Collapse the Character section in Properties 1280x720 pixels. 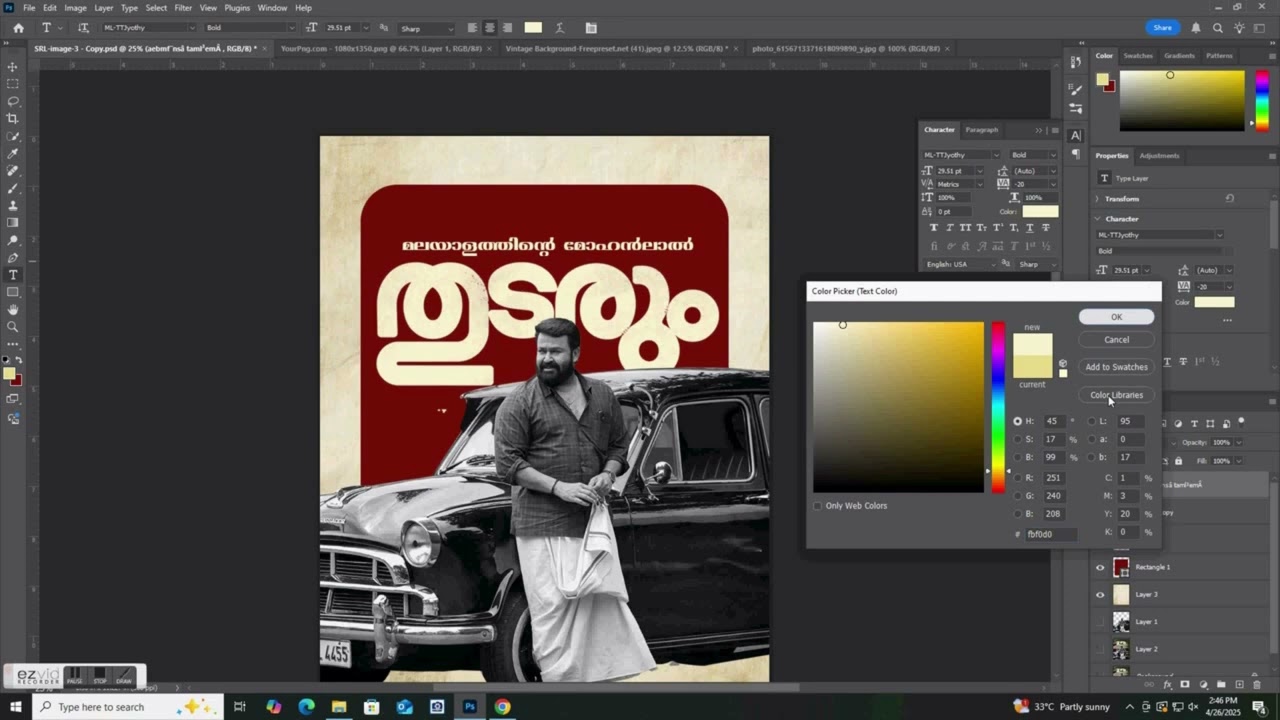[1098, 219]
